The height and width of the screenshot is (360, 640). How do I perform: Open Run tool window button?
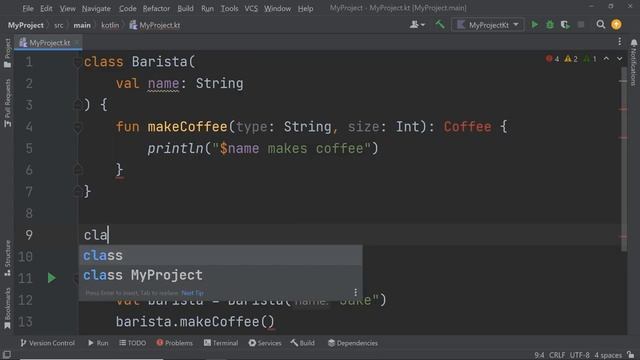(x=98, y=343)
